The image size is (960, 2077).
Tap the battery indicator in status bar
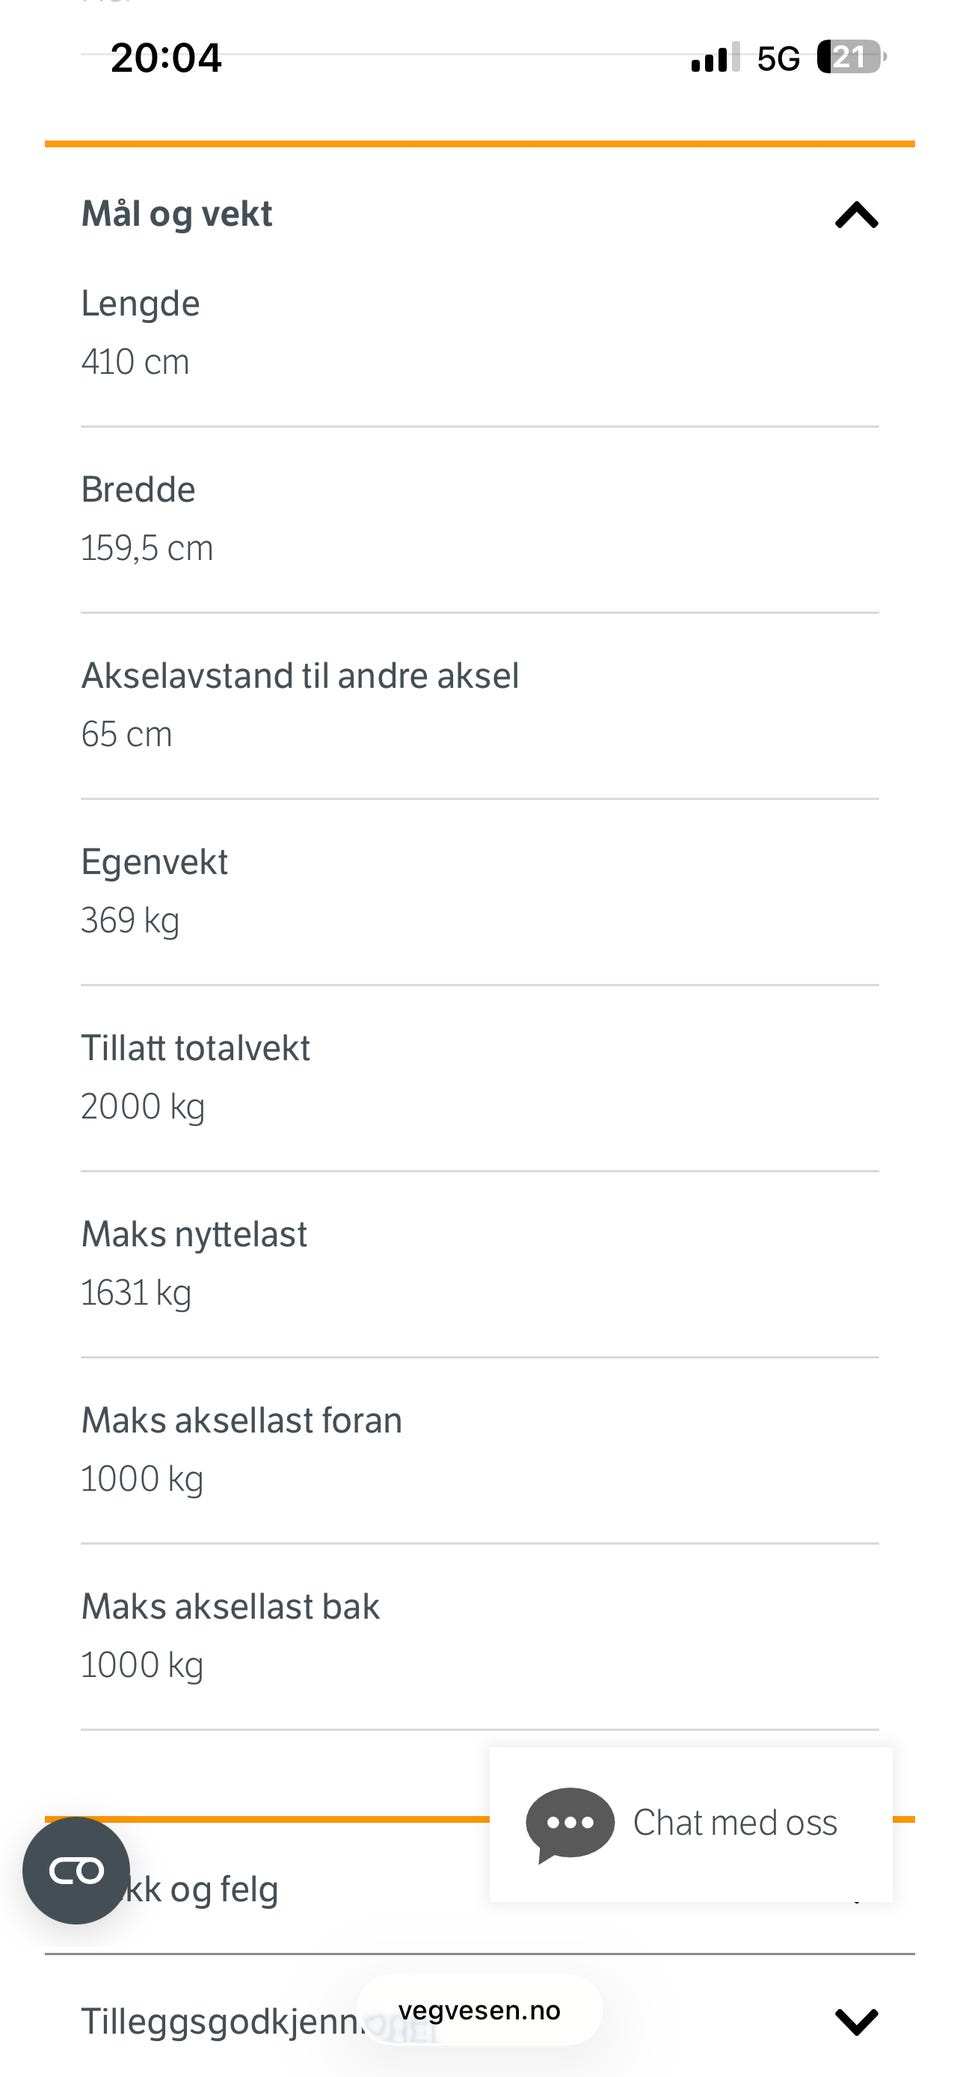pyautogui.click(x=851, y=57)
